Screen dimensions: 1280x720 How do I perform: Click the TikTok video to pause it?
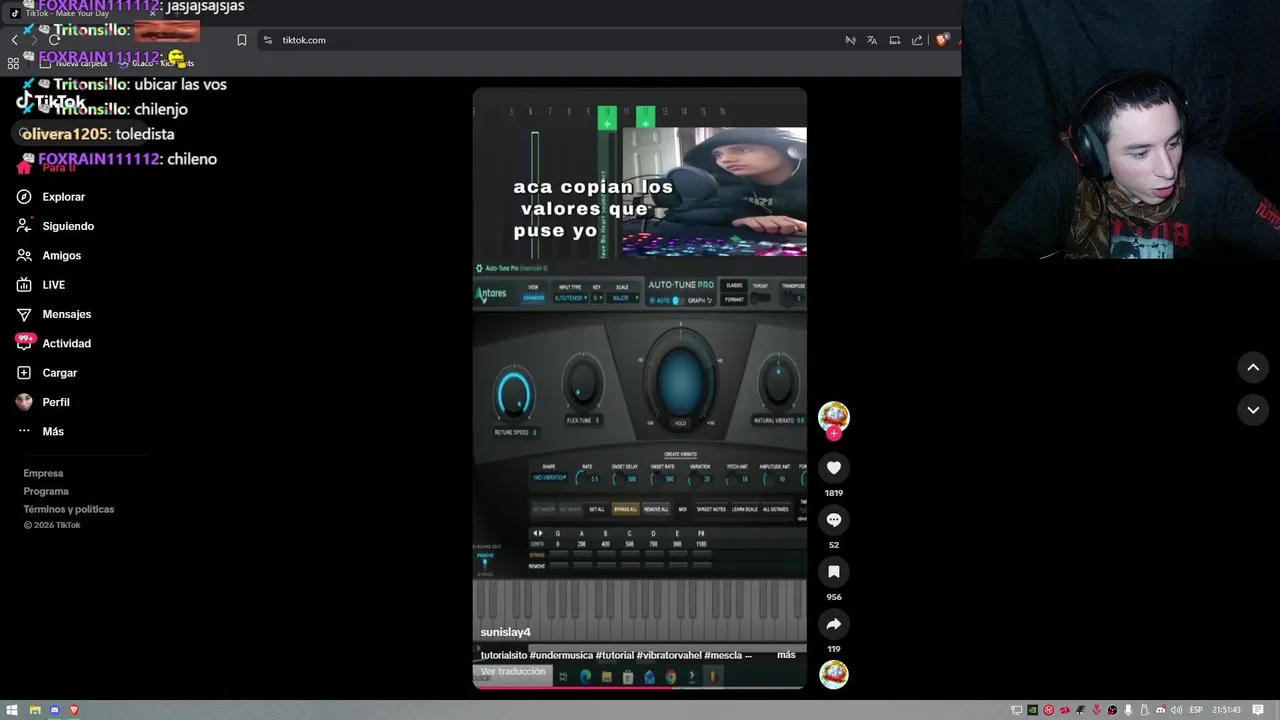click(639, 388)
